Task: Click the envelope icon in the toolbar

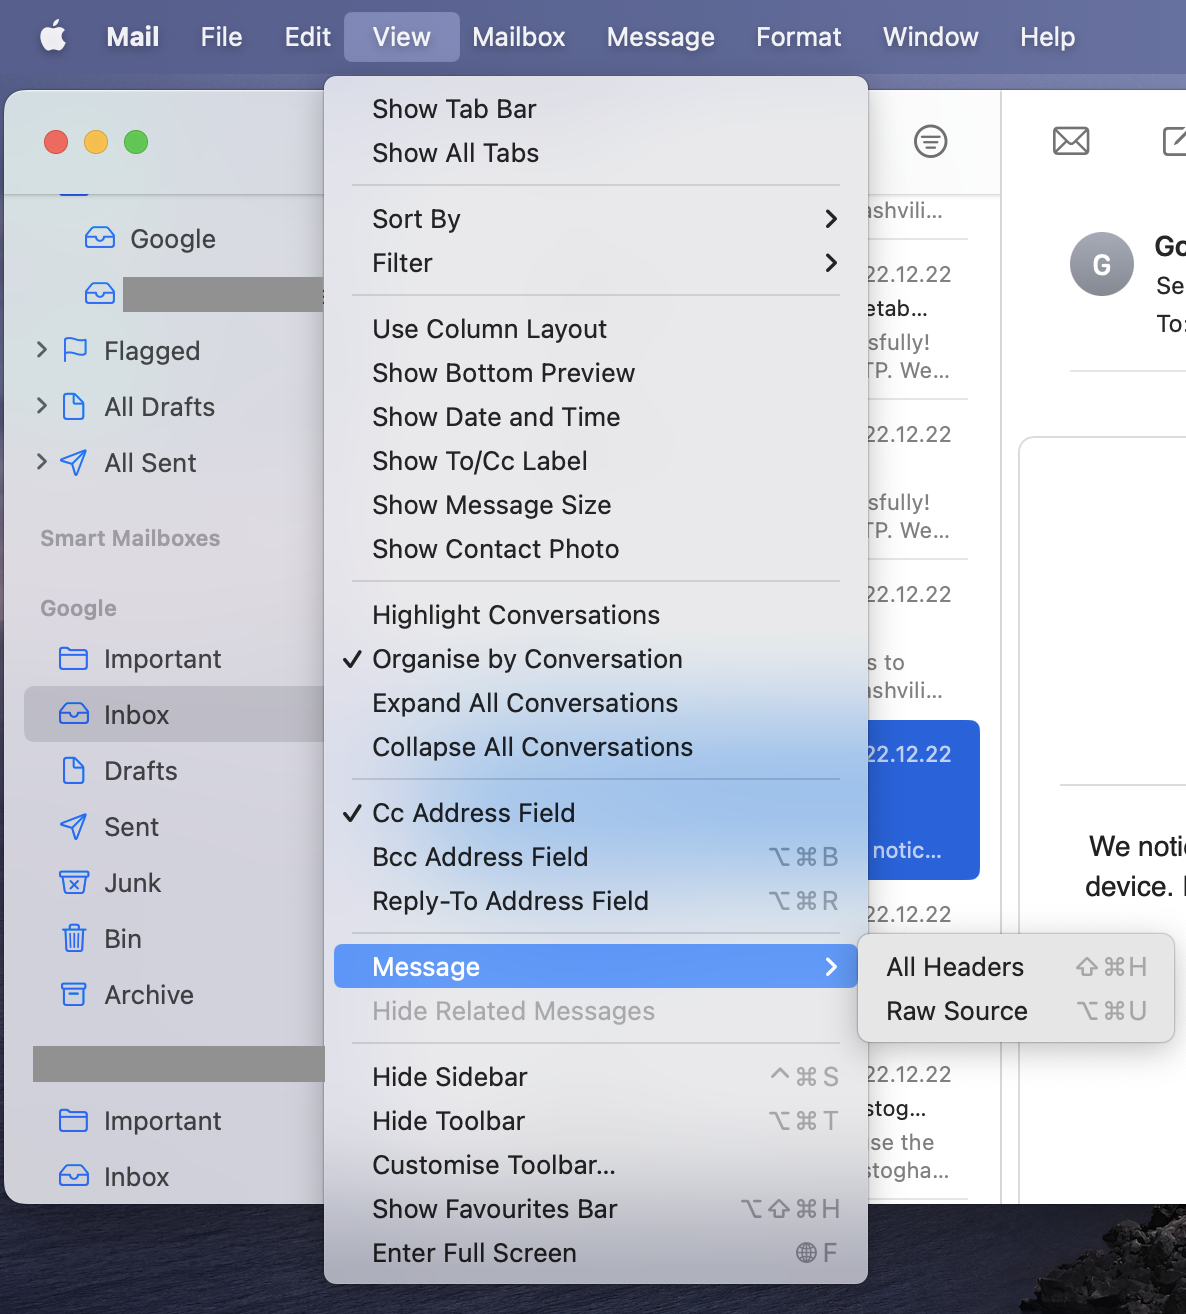Action: click(x=1071, y=141)
